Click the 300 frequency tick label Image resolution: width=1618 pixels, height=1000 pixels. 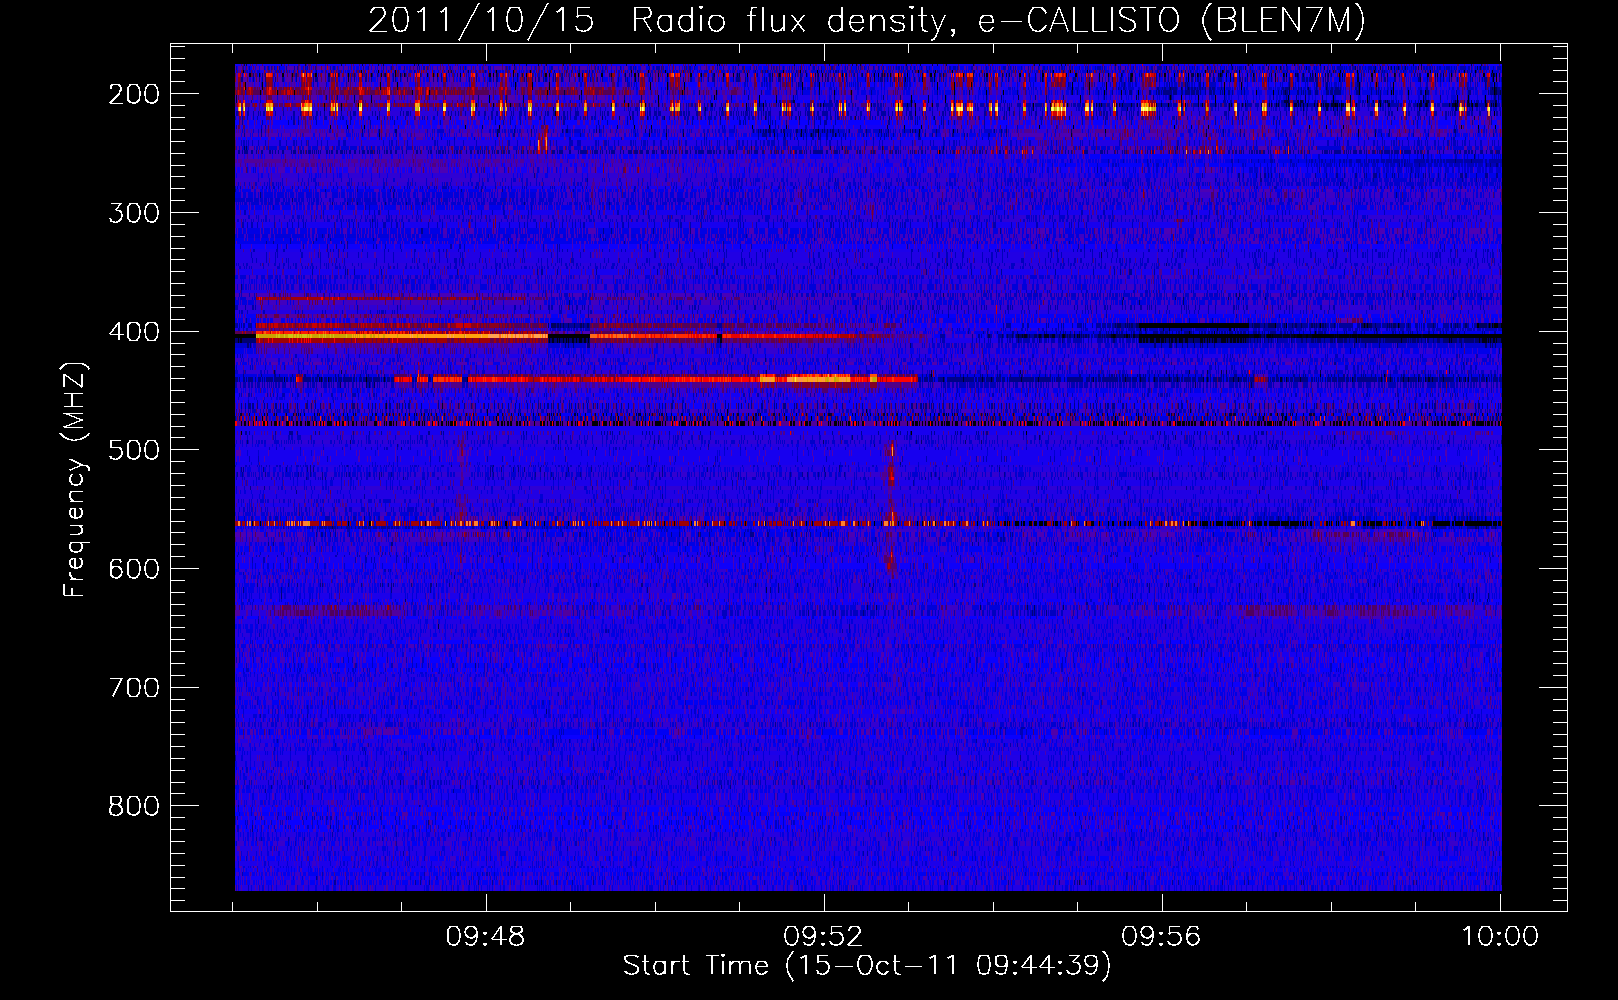133,213
